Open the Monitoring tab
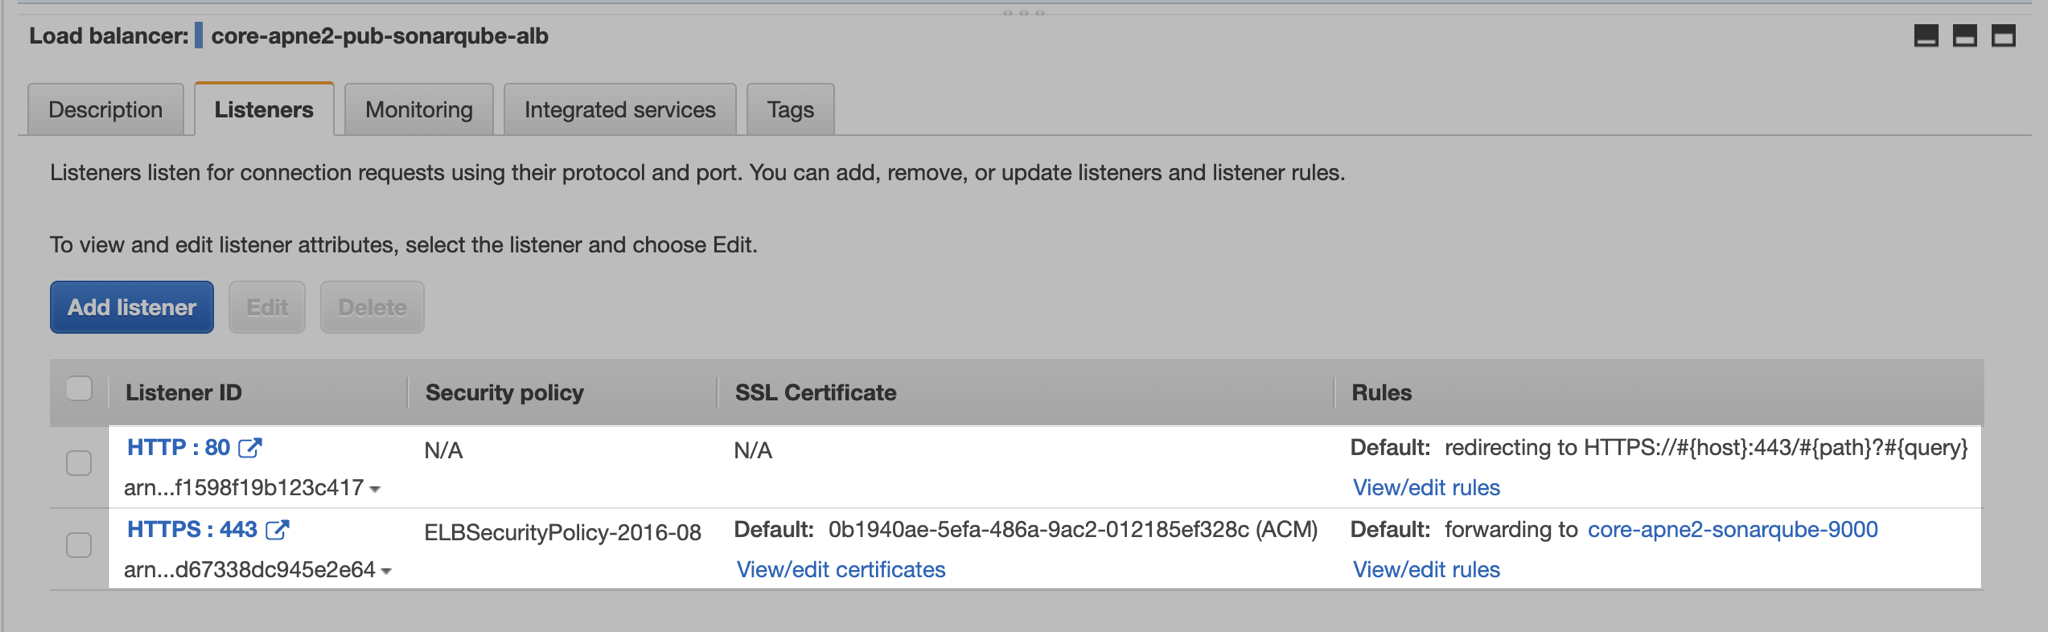The height and width of the screenshot is (632, 2048). 419,110
